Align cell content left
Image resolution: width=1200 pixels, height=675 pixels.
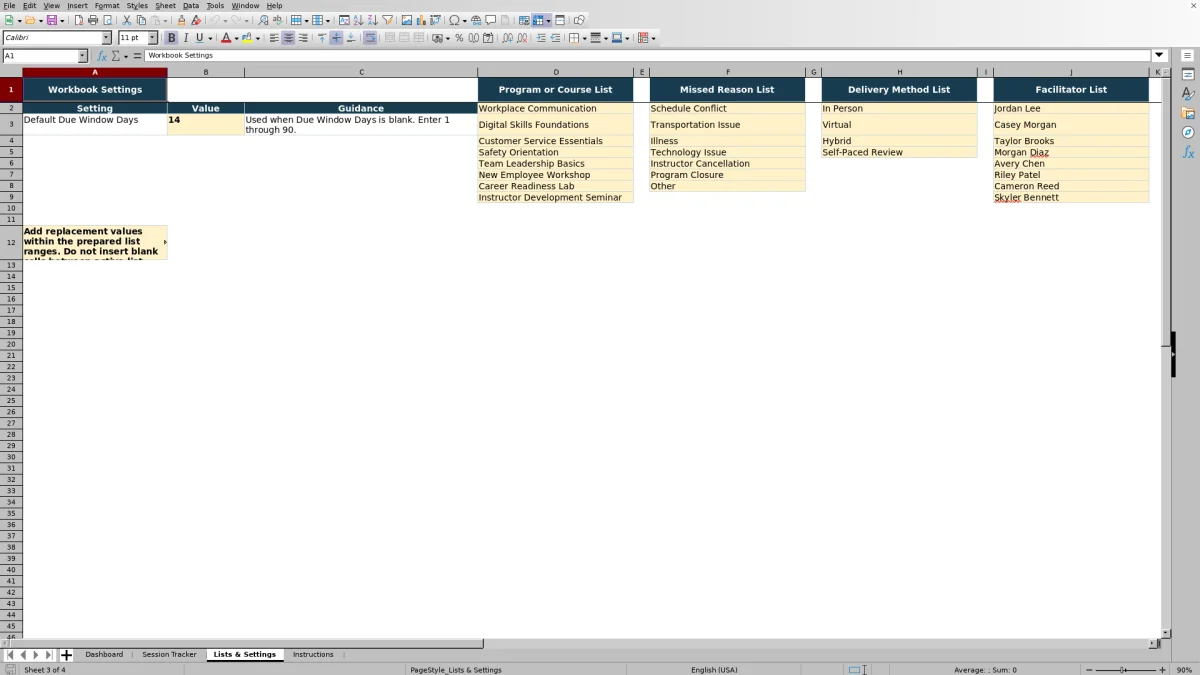point(274,38)
